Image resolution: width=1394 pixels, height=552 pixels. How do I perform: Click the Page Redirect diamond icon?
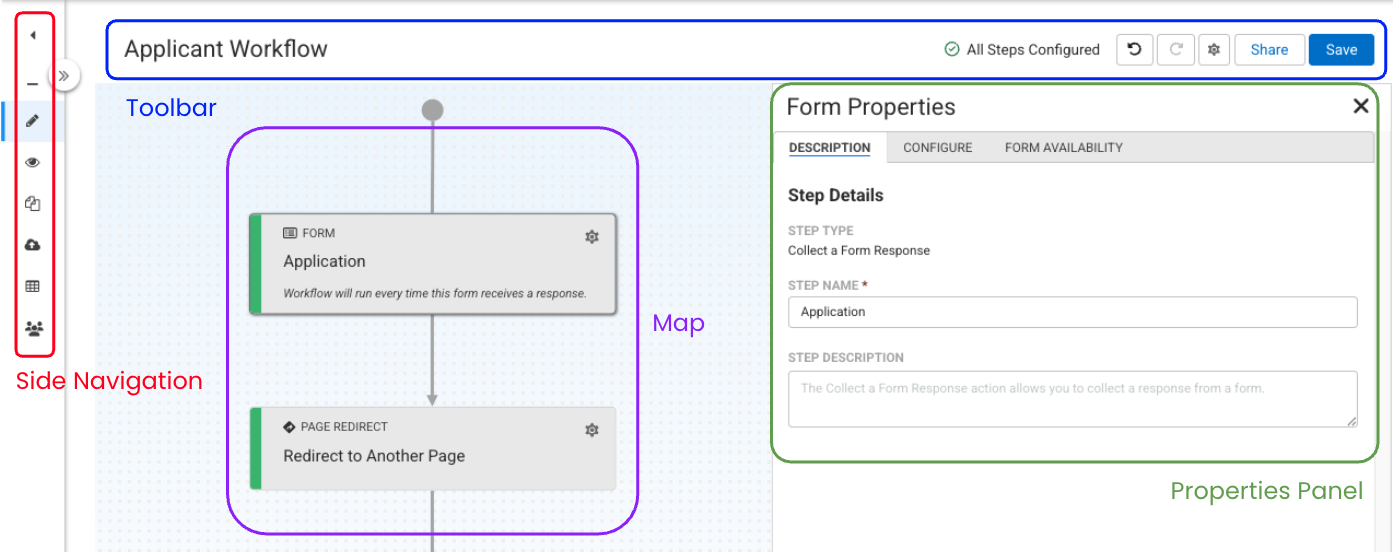[290, 427]
